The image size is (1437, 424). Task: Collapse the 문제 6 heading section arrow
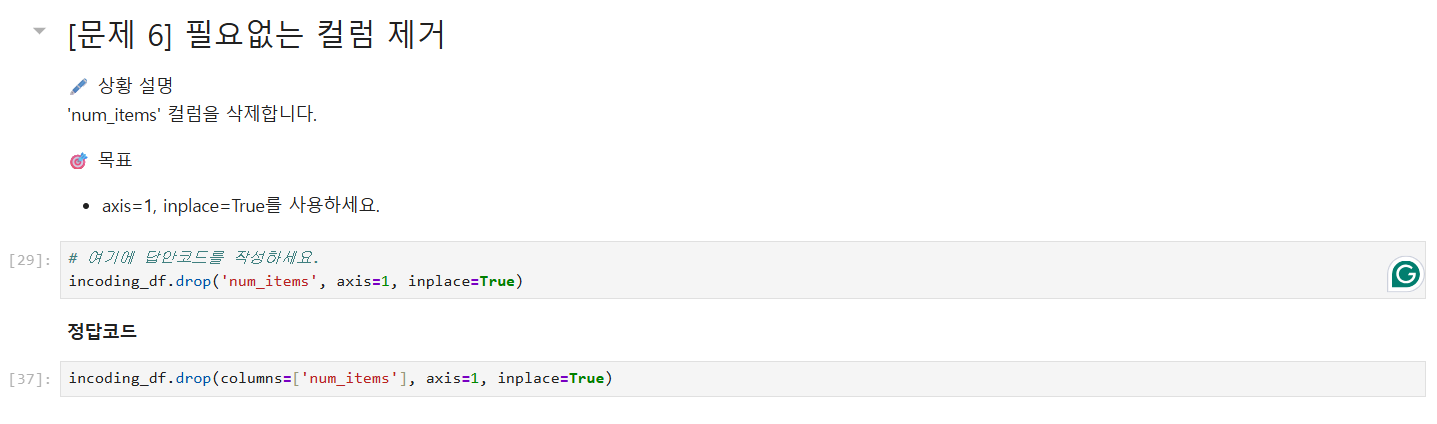coord(39,31)
